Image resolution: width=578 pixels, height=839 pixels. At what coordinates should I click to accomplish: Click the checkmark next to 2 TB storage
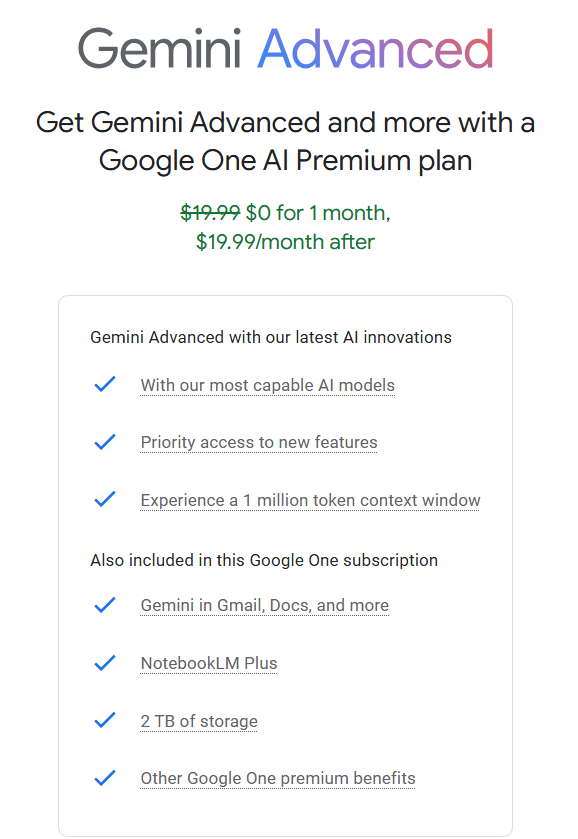(x=104, y=721)
